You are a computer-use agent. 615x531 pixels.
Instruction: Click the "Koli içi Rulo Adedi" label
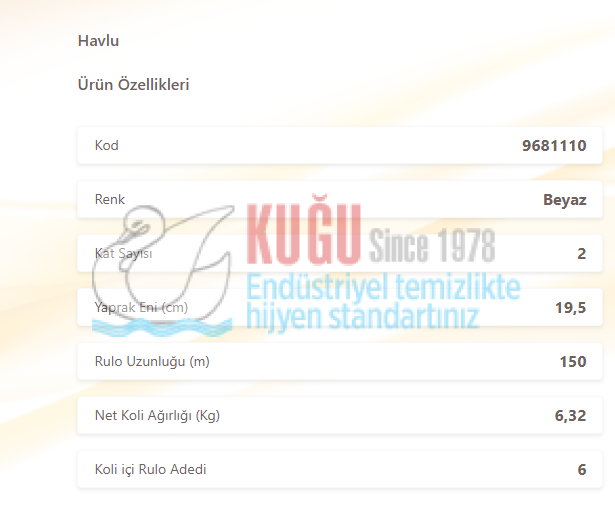[x=151, y=469]
